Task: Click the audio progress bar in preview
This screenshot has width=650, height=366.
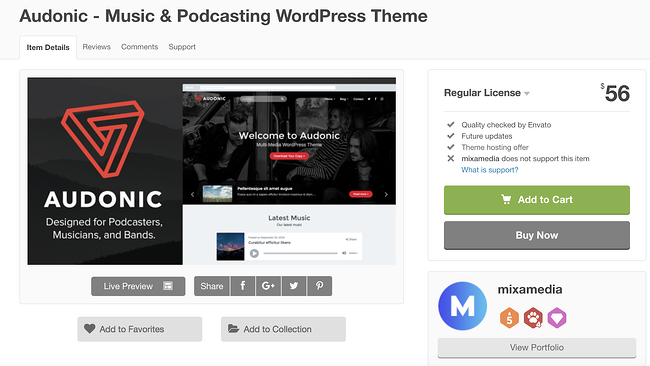Action: click(301, 253)
